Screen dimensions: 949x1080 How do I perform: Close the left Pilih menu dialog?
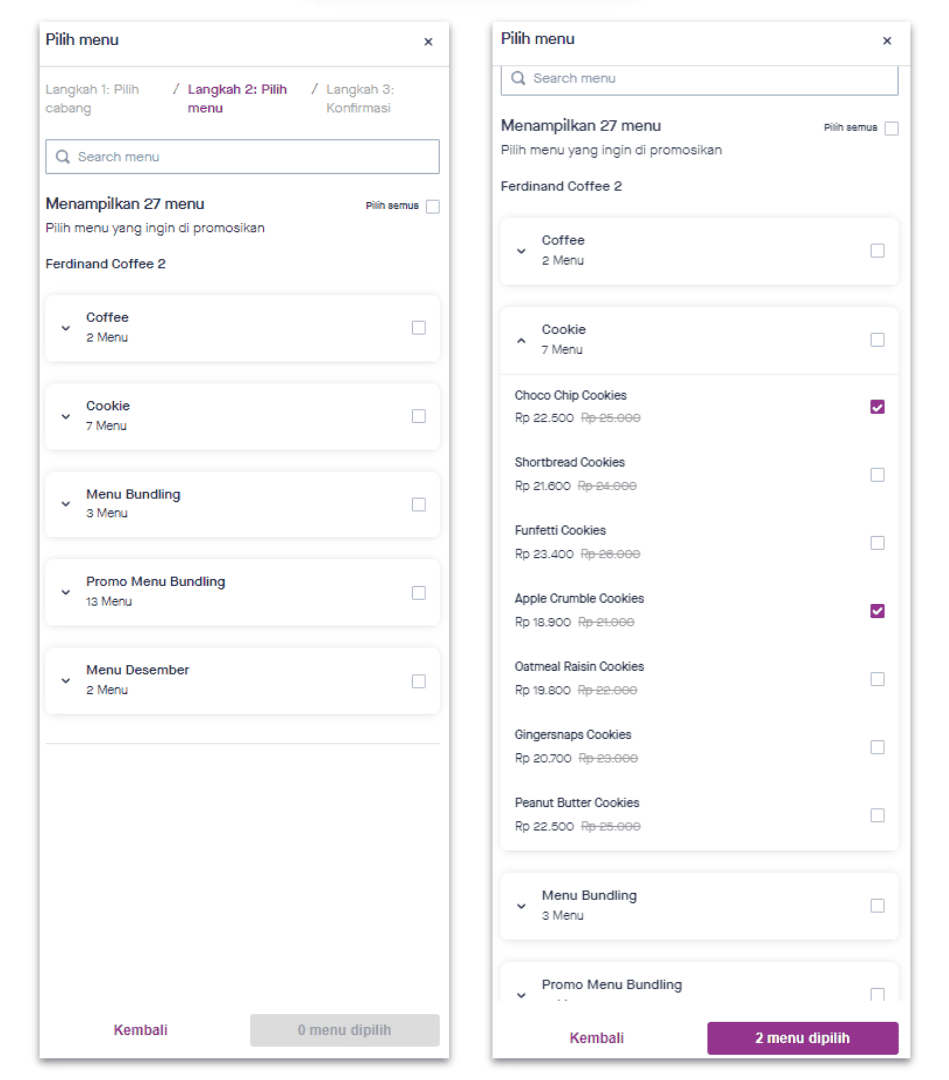pos(428,42)
